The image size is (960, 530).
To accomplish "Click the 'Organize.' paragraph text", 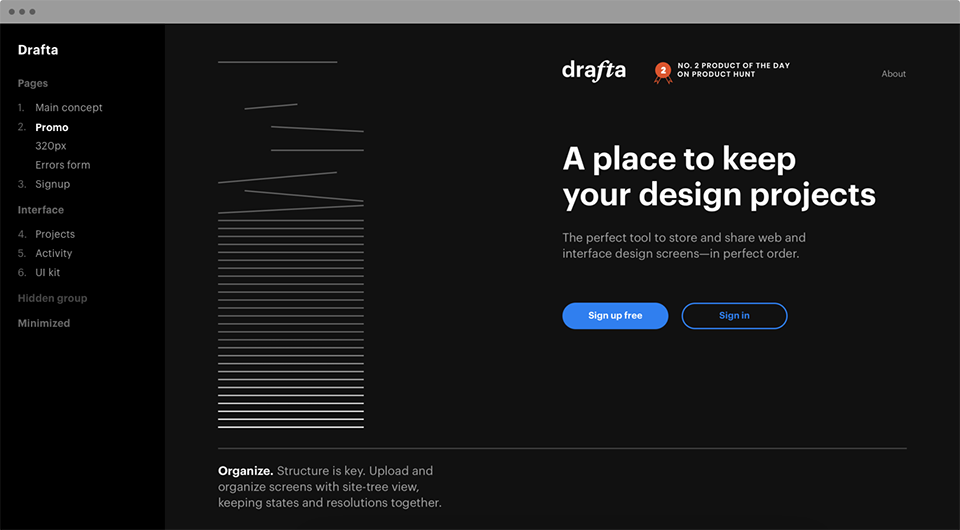I will [x=329, y=487].
